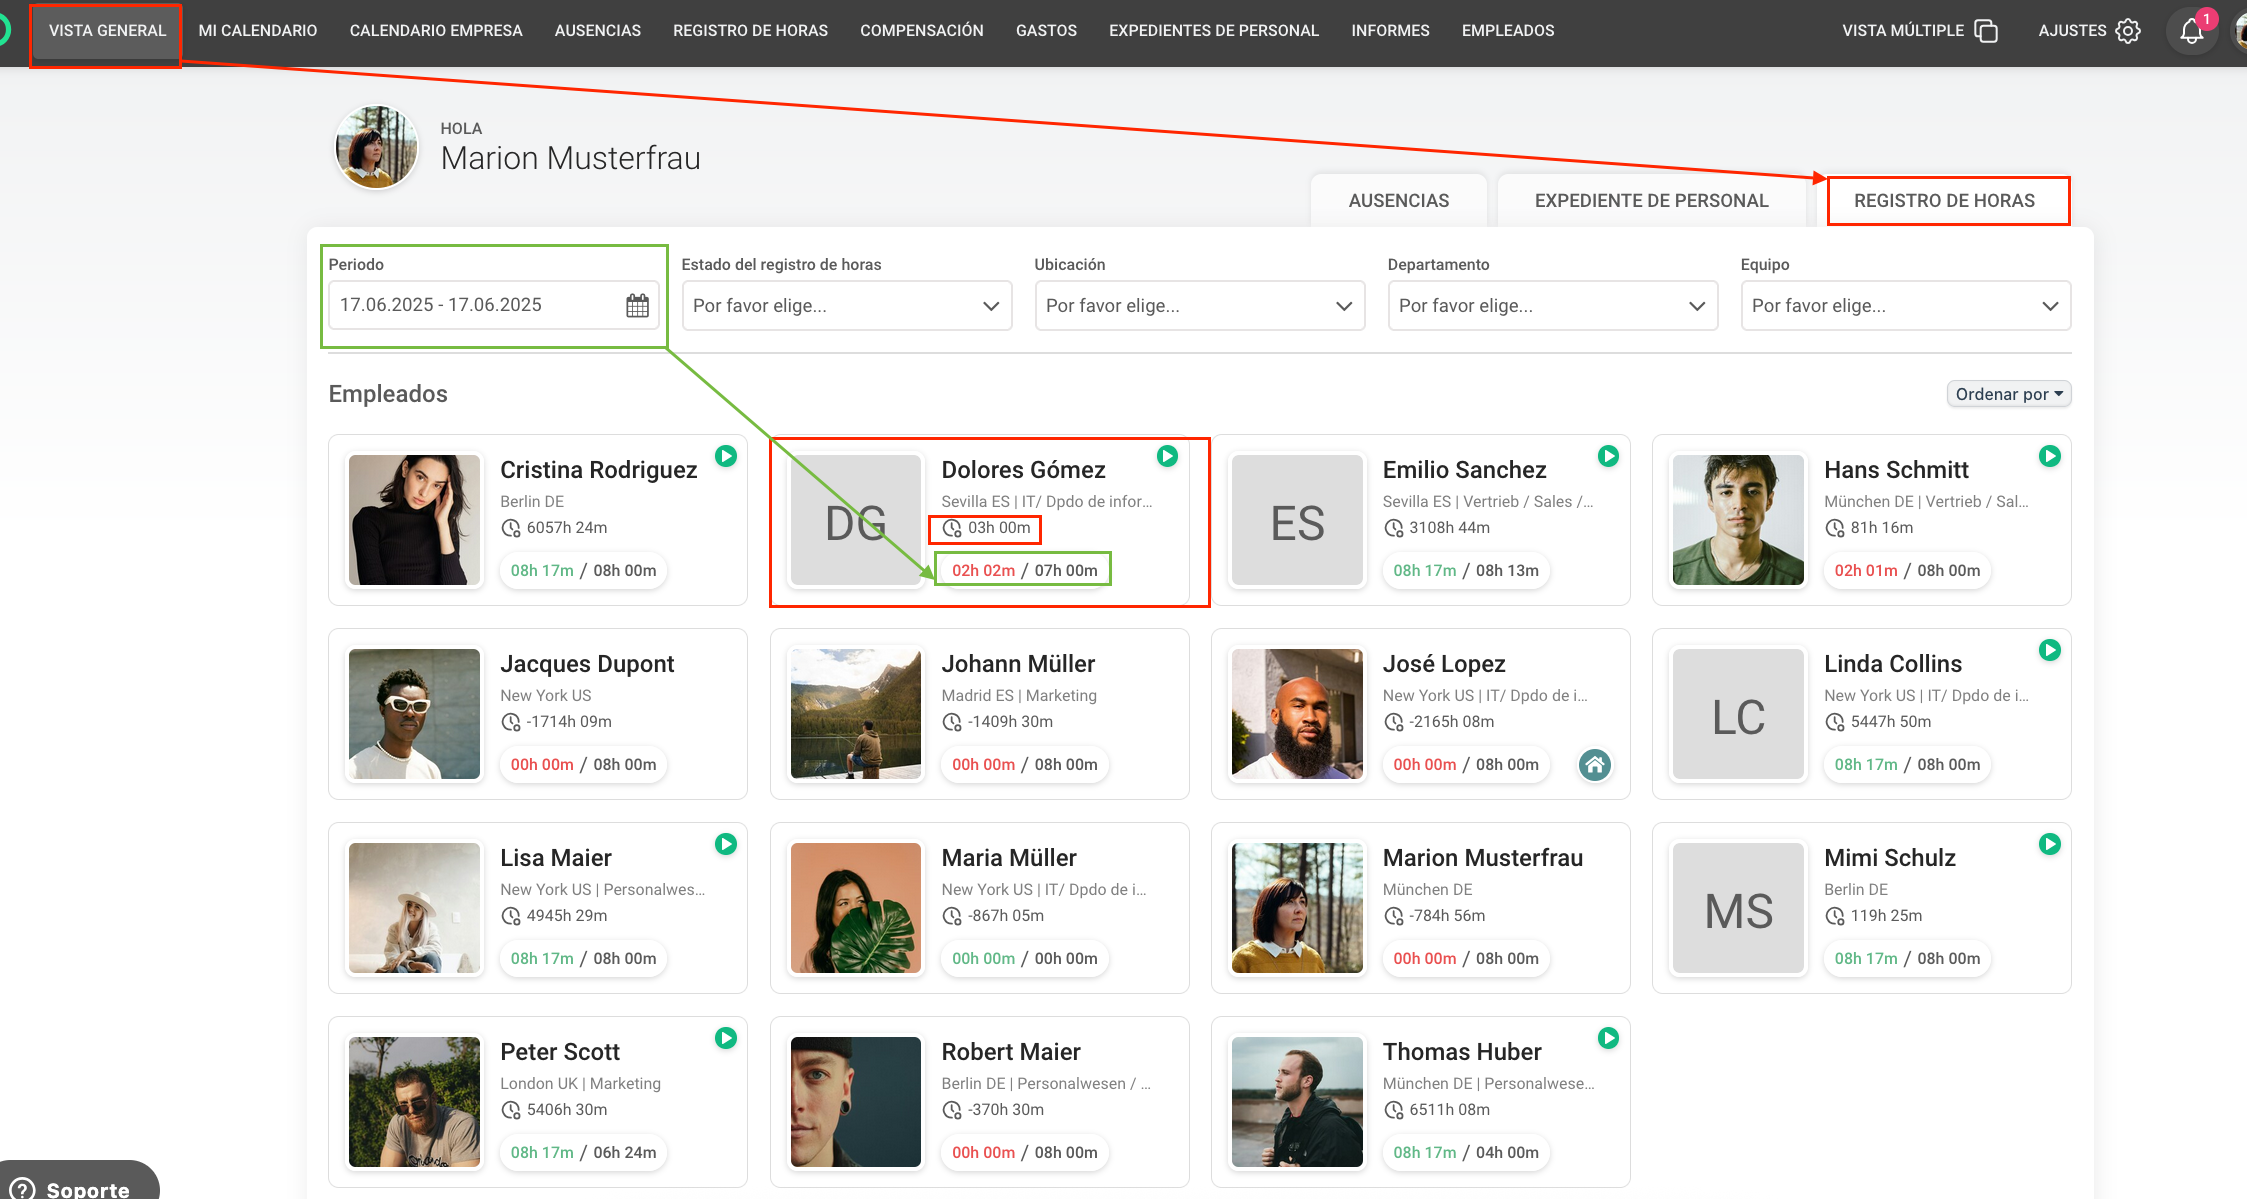Click the green play icon on Lisa Maier

click(726, 844)
